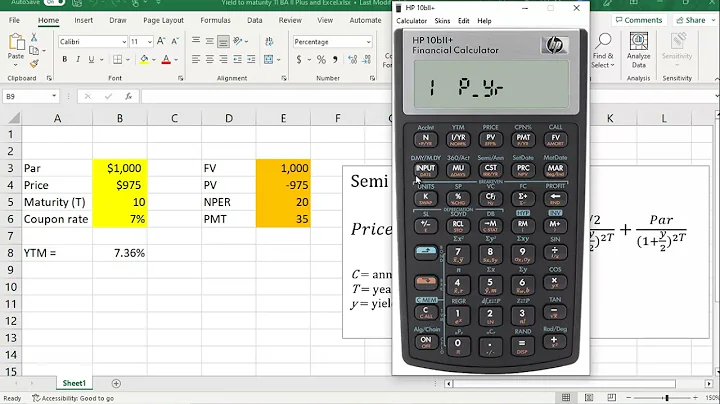
Task: Apply the red font color
Action: [166, 59]
